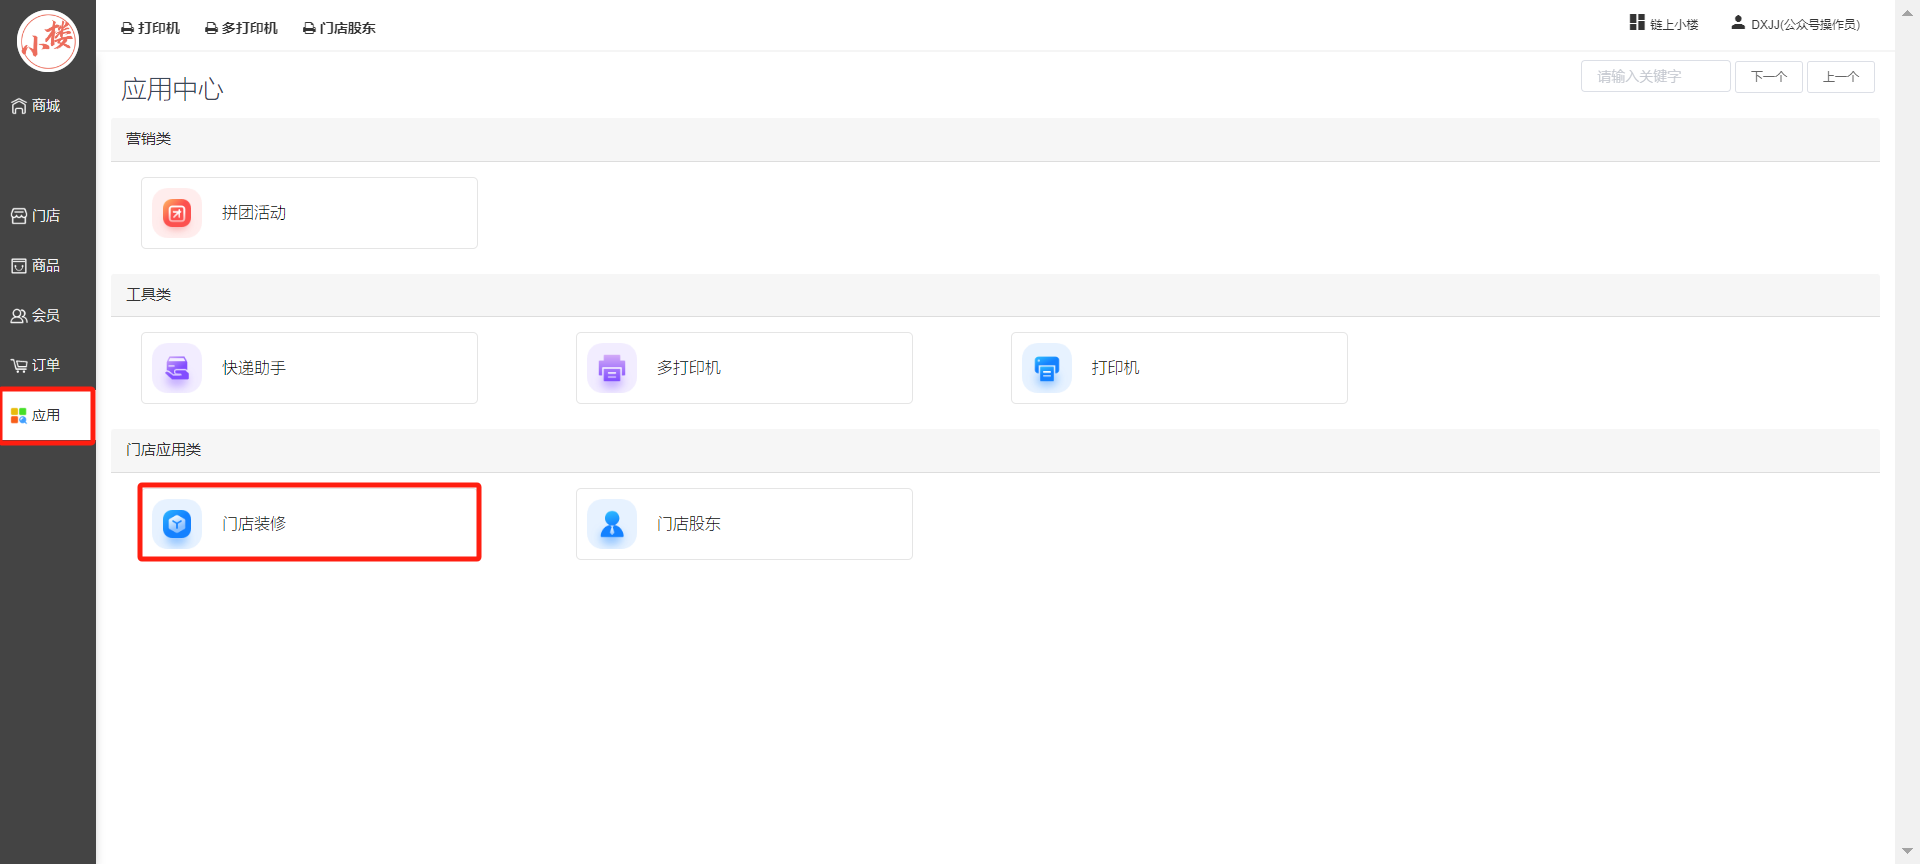
Task: Open the 快递助手 app icon
Action: pos(177,368)
